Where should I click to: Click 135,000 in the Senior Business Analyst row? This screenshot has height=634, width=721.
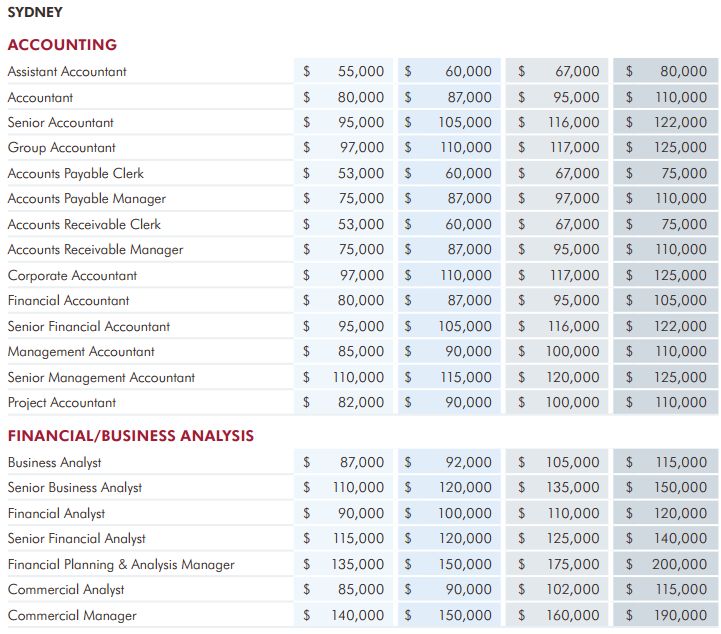click(x=573, y=488)
